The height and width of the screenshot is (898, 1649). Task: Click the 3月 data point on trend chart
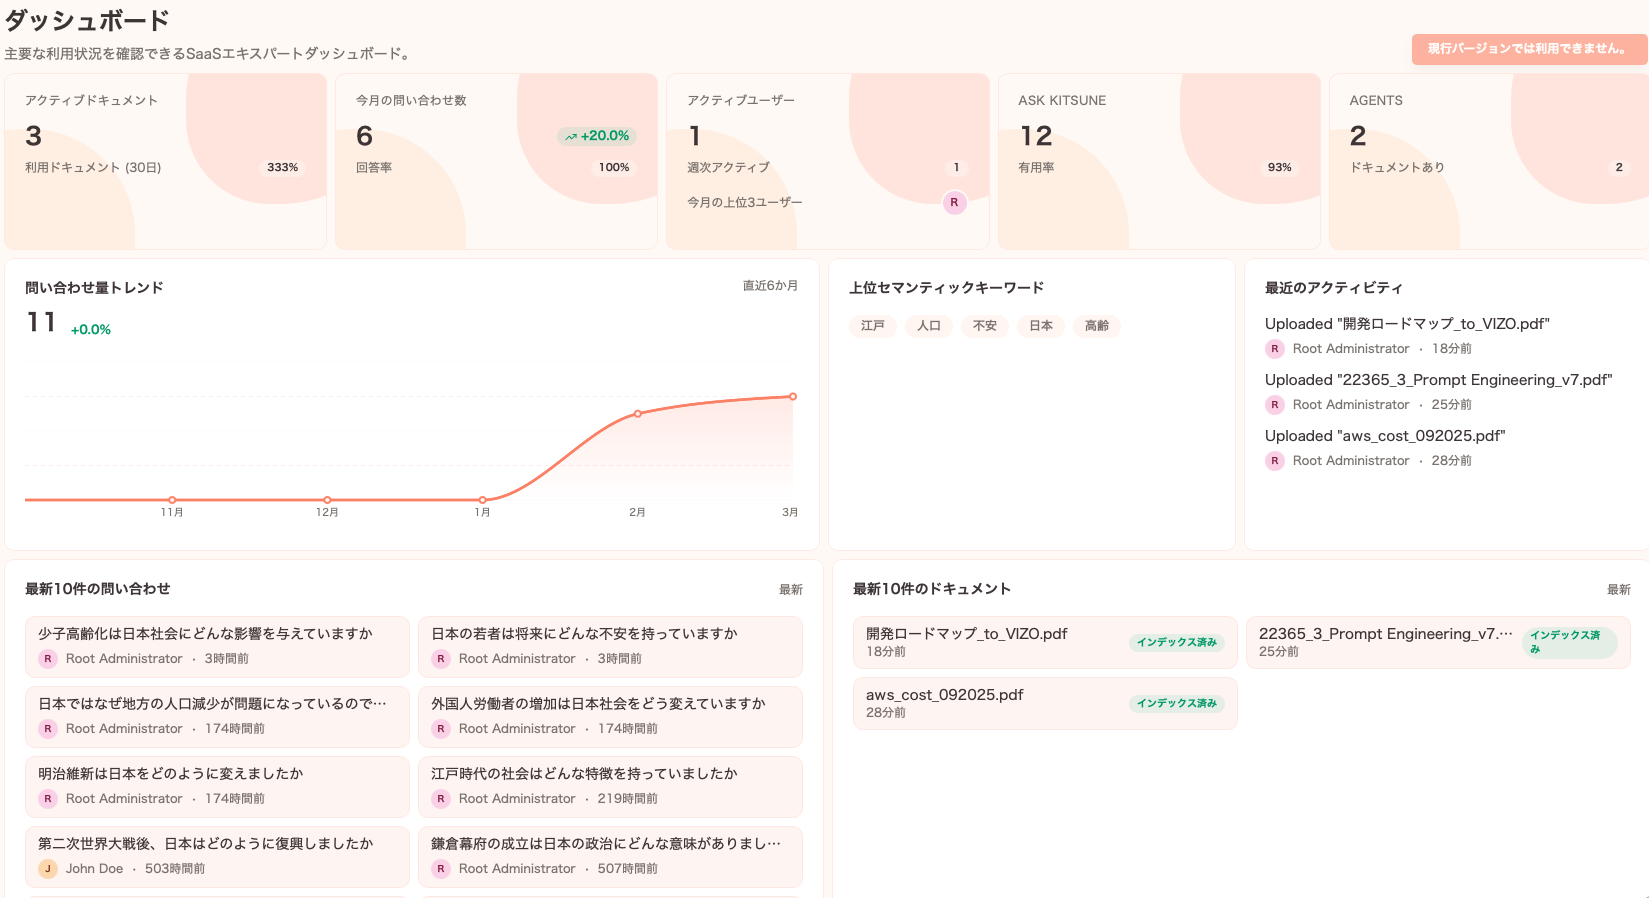pyautogui.click(x=793, y=397)
